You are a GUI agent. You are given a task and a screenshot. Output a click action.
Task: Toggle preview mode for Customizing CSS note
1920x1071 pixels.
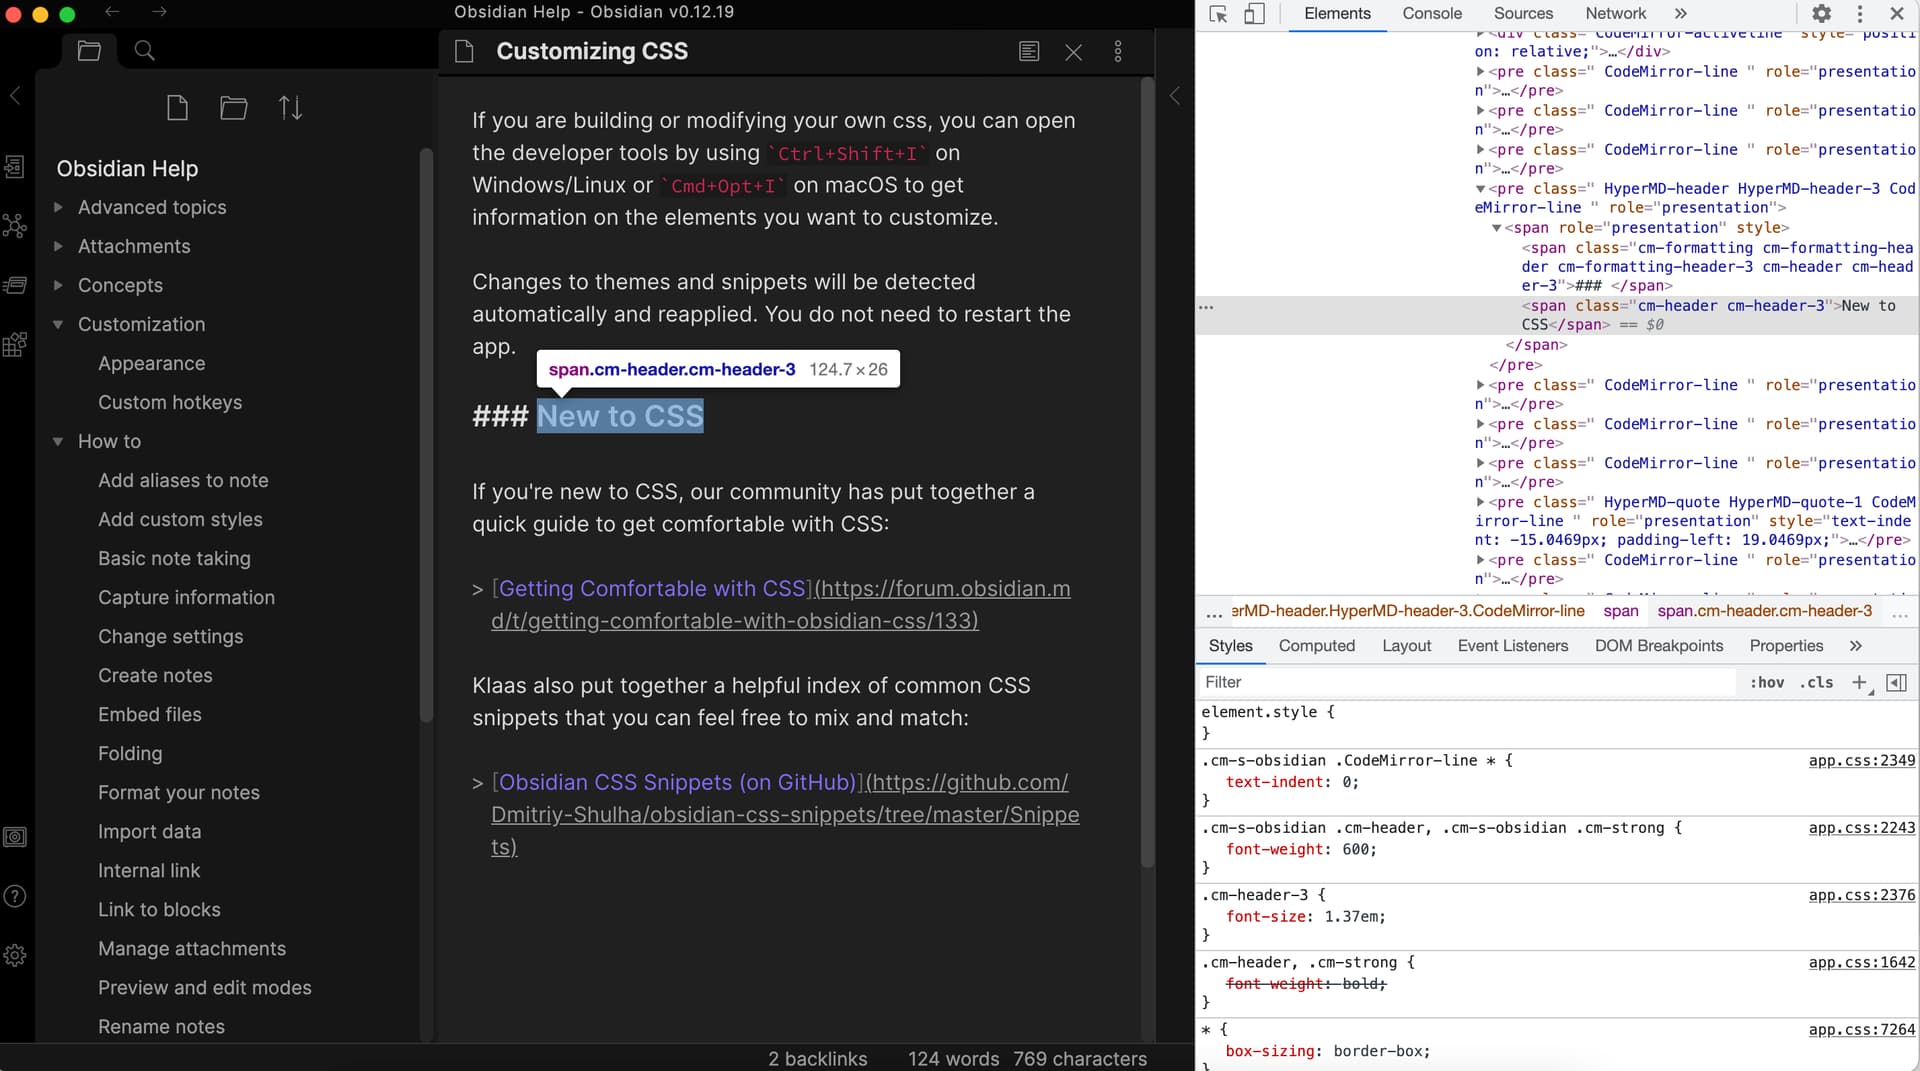(1028, 52)
